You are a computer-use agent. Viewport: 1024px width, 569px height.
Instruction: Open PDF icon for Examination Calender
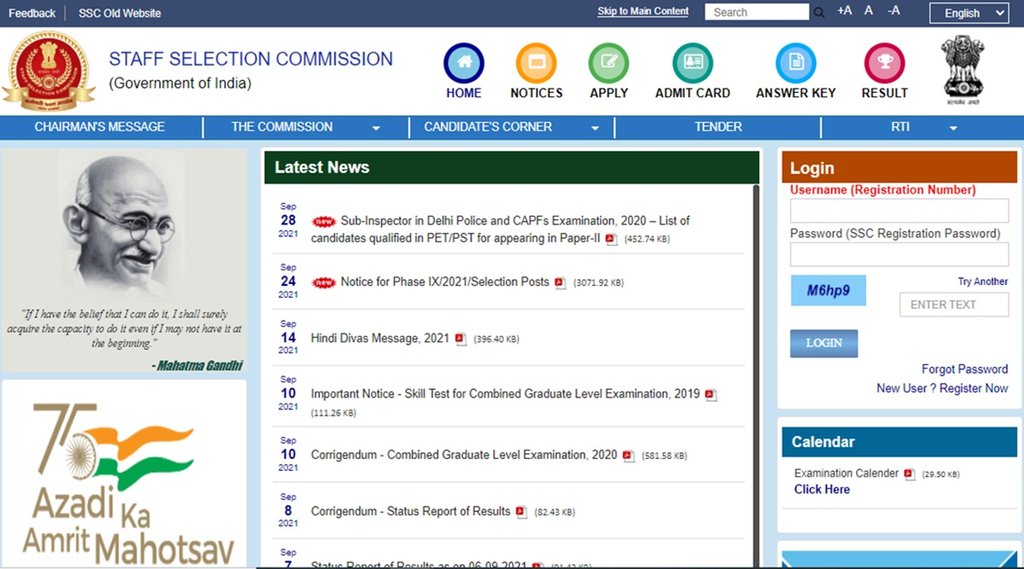[x=909, y=474]
